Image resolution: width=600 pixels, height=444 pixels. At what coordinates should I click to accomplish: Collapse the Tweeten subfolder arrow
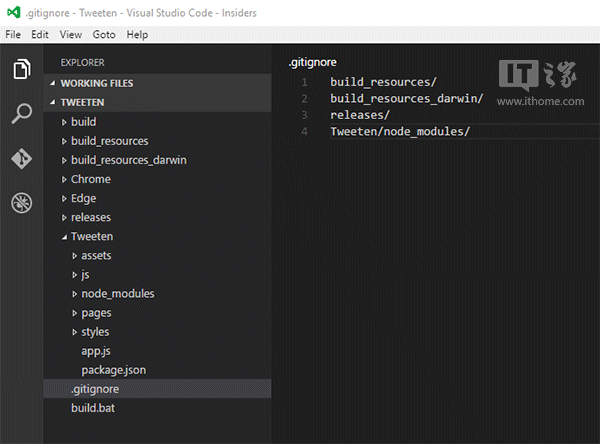(x=64, y=237)
